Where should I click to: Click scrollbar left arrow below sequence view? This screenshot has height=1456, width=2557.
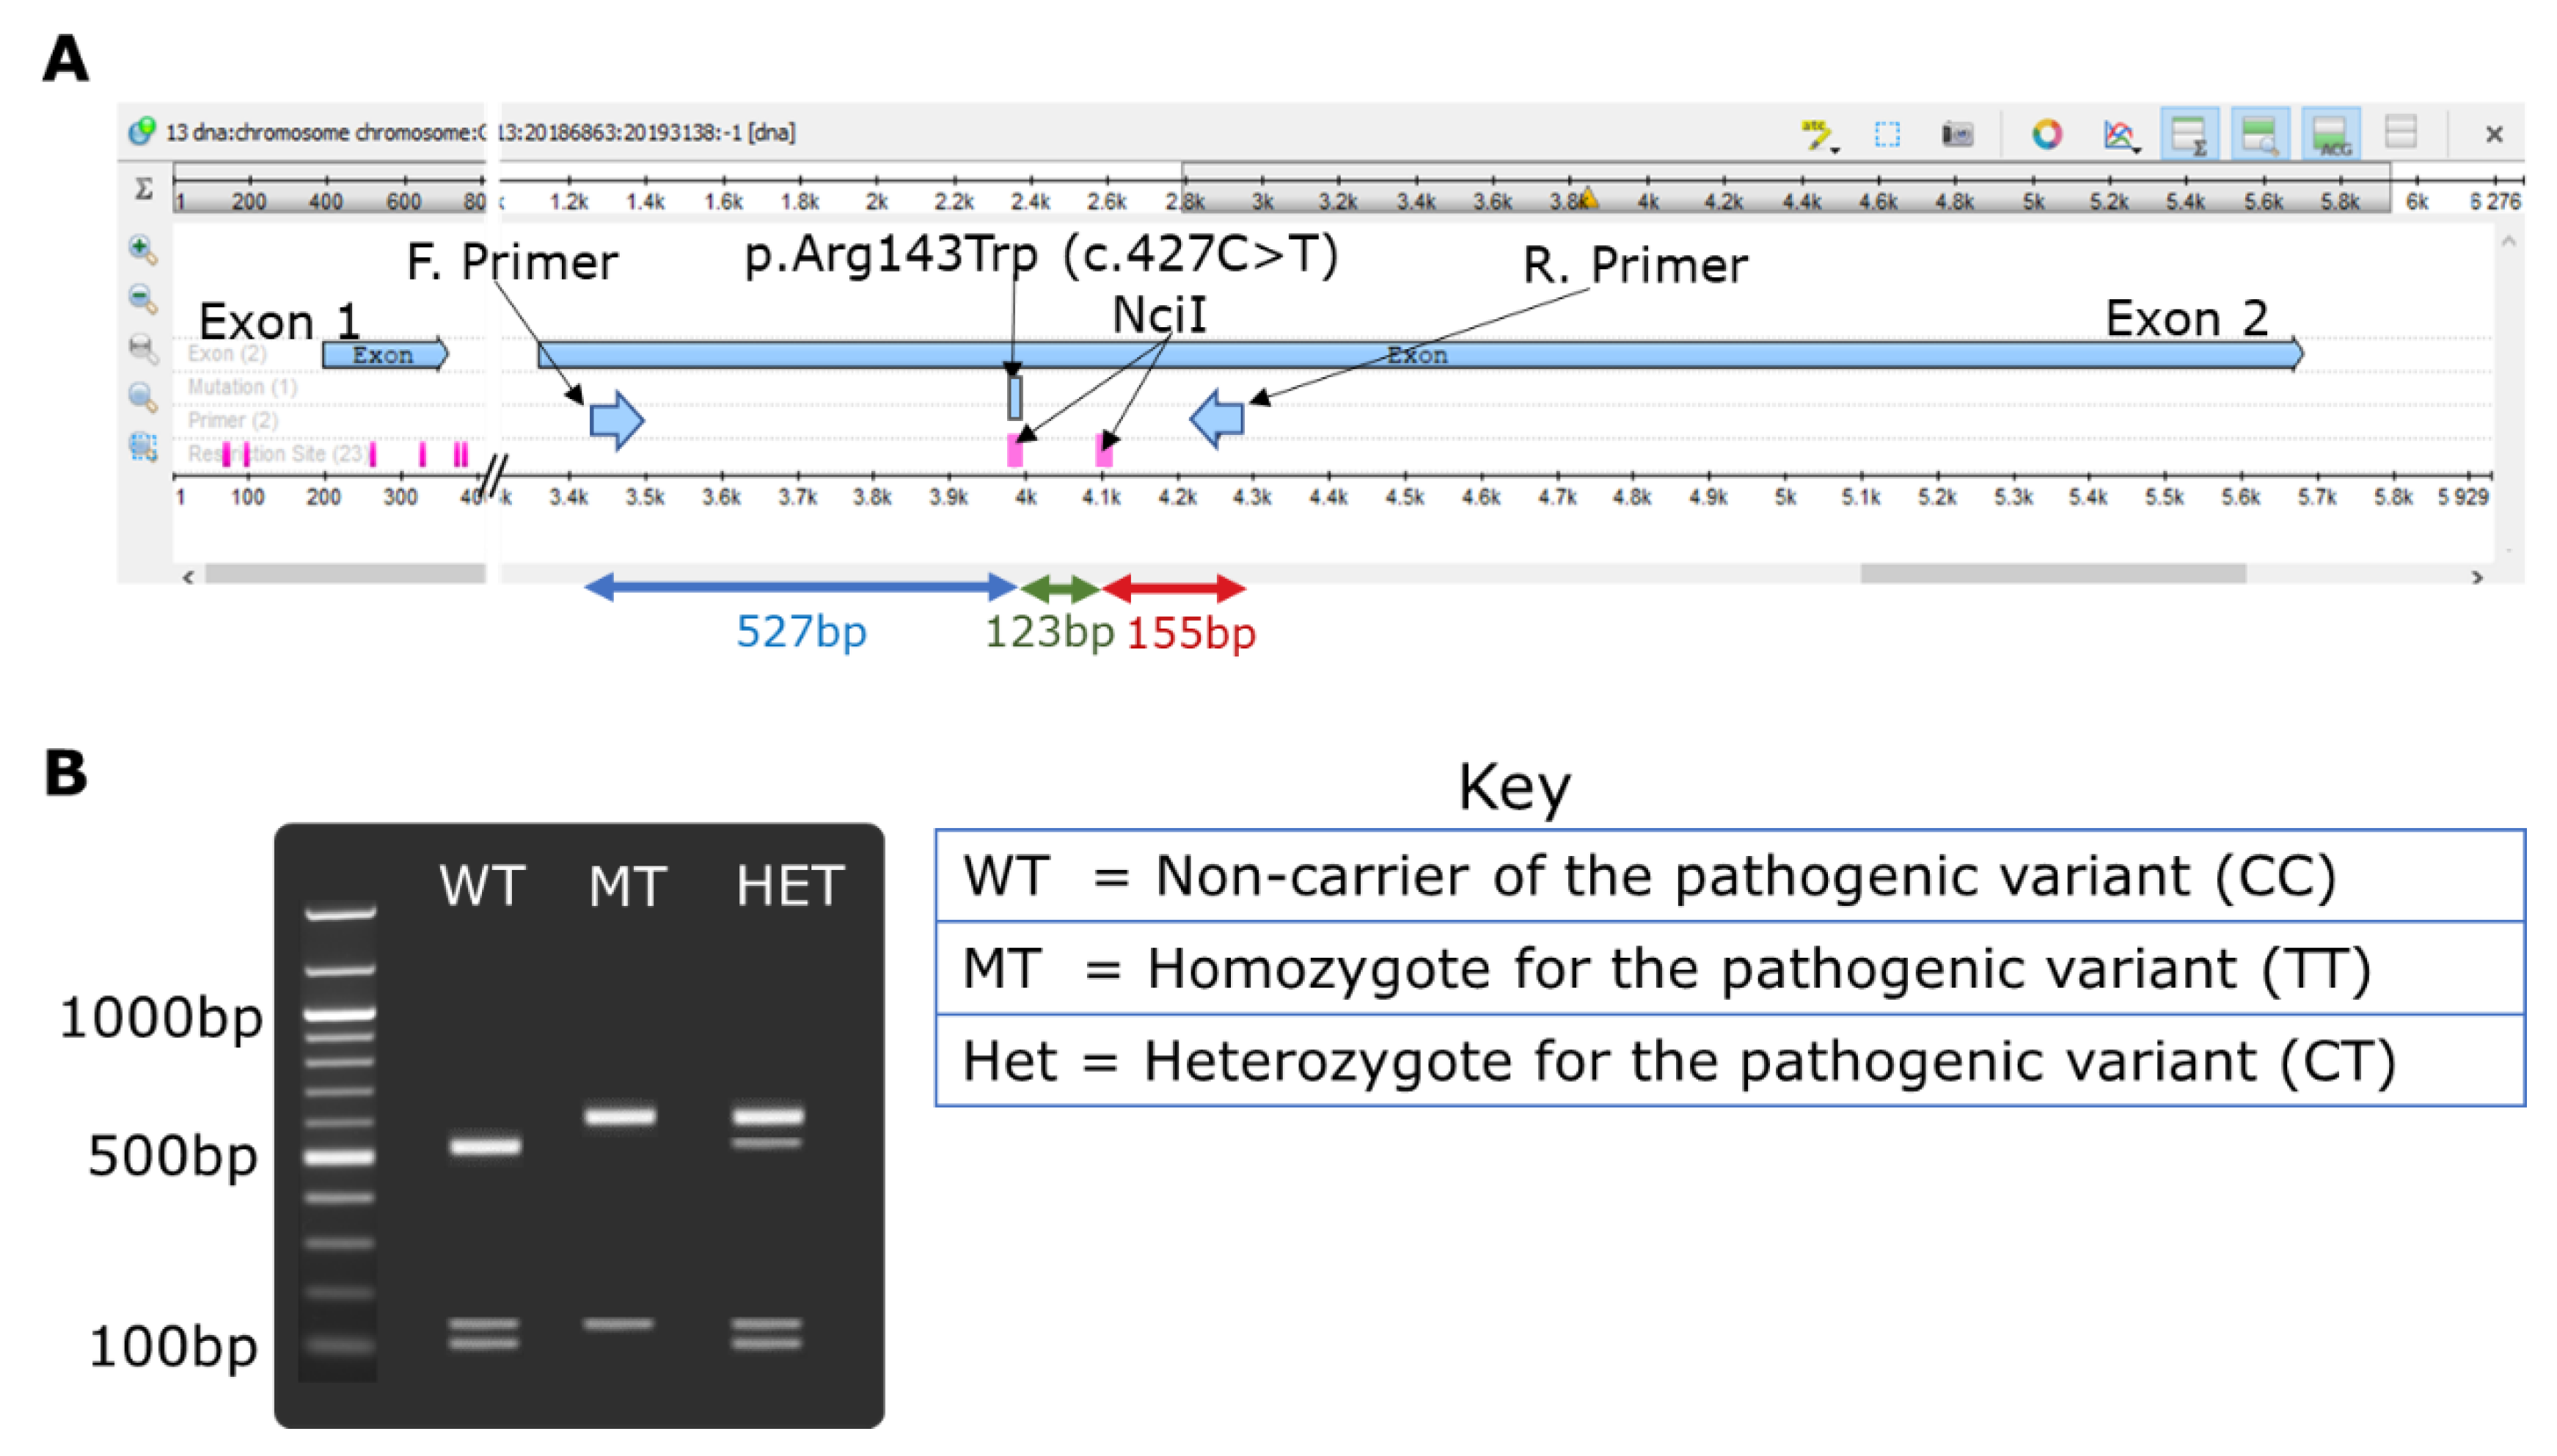188,577
